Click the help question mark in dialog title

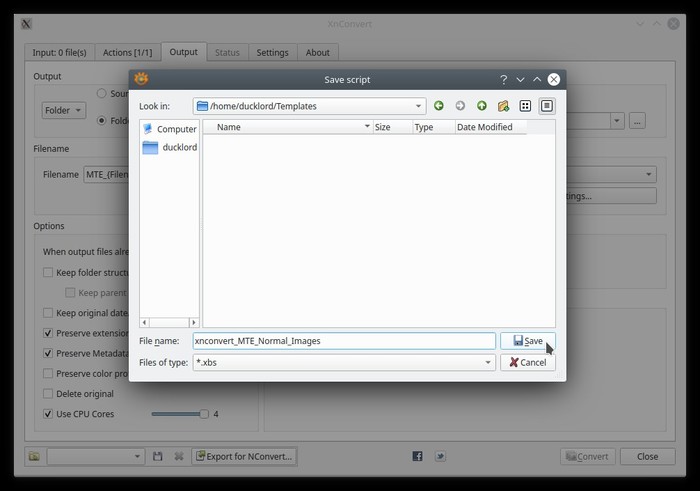[x=504, y=79]
